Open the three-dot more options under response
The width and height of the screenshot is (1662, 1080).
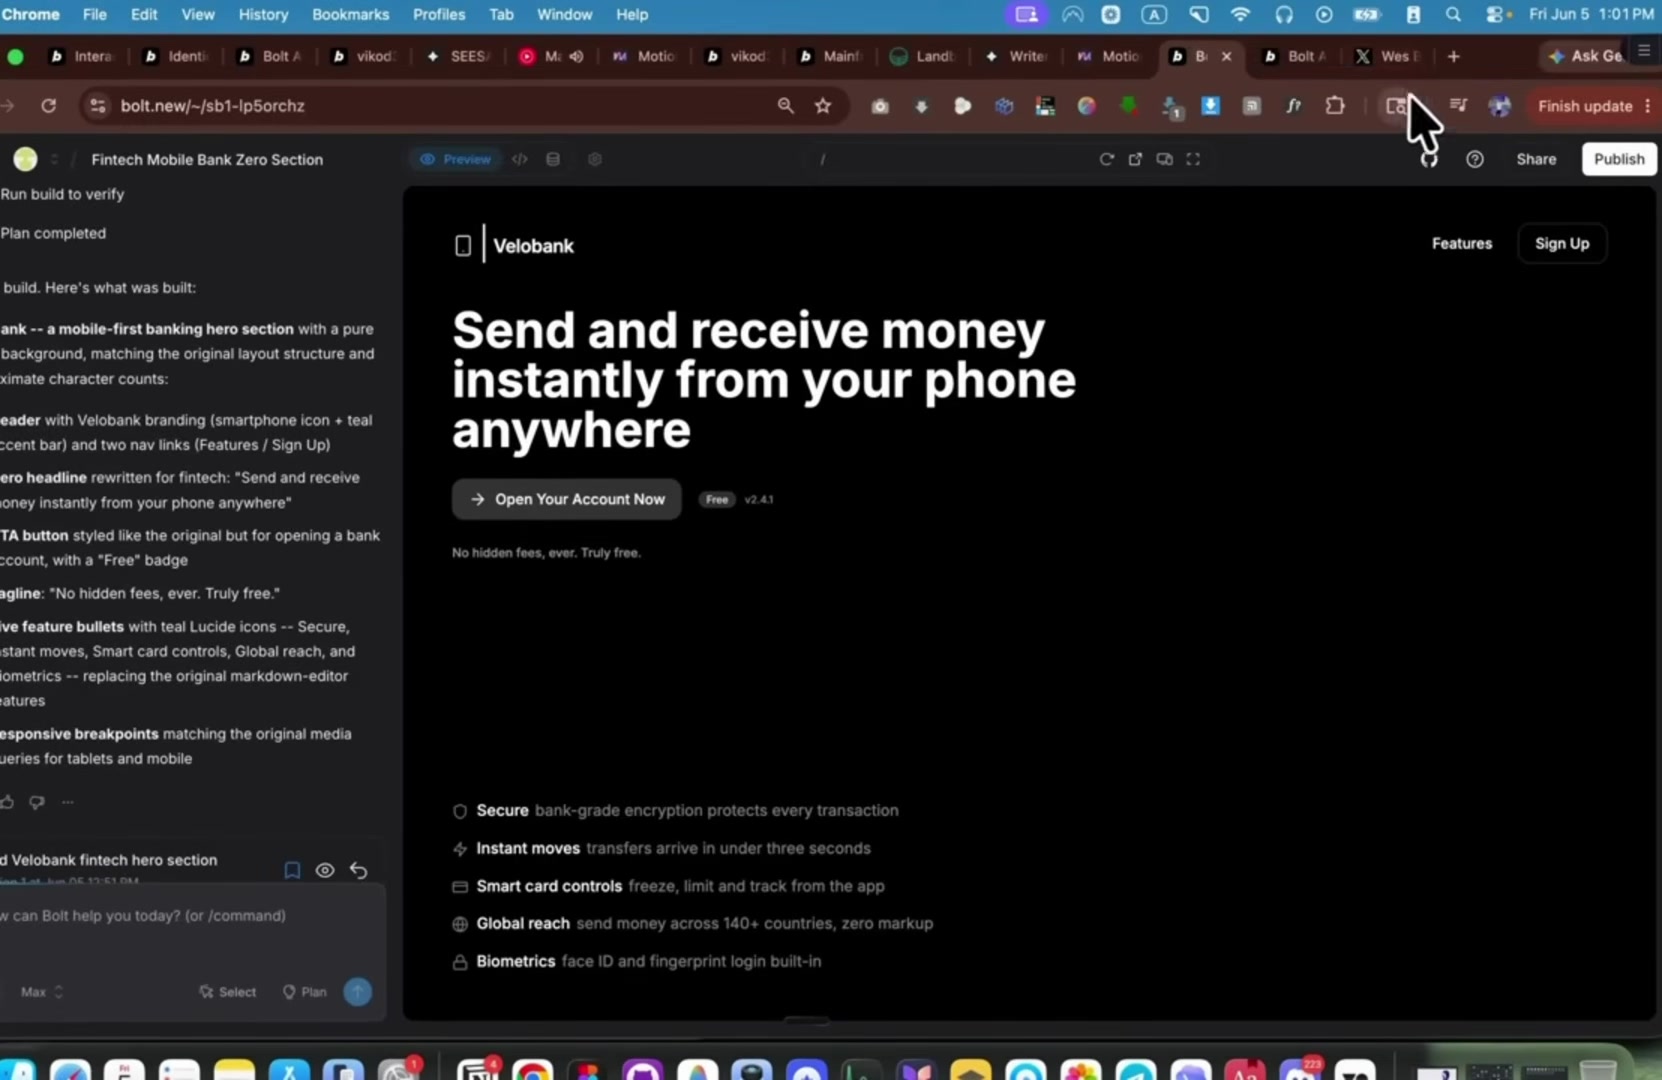pos(68,802)
